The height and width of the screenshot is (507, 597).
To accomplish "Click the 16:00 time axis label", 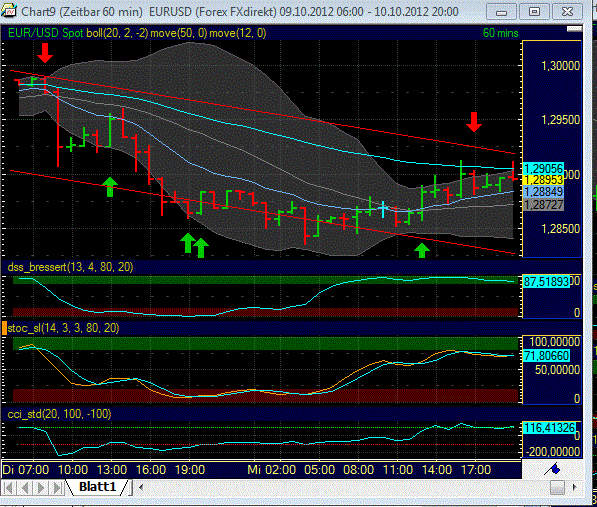I will tap(151, 469).
